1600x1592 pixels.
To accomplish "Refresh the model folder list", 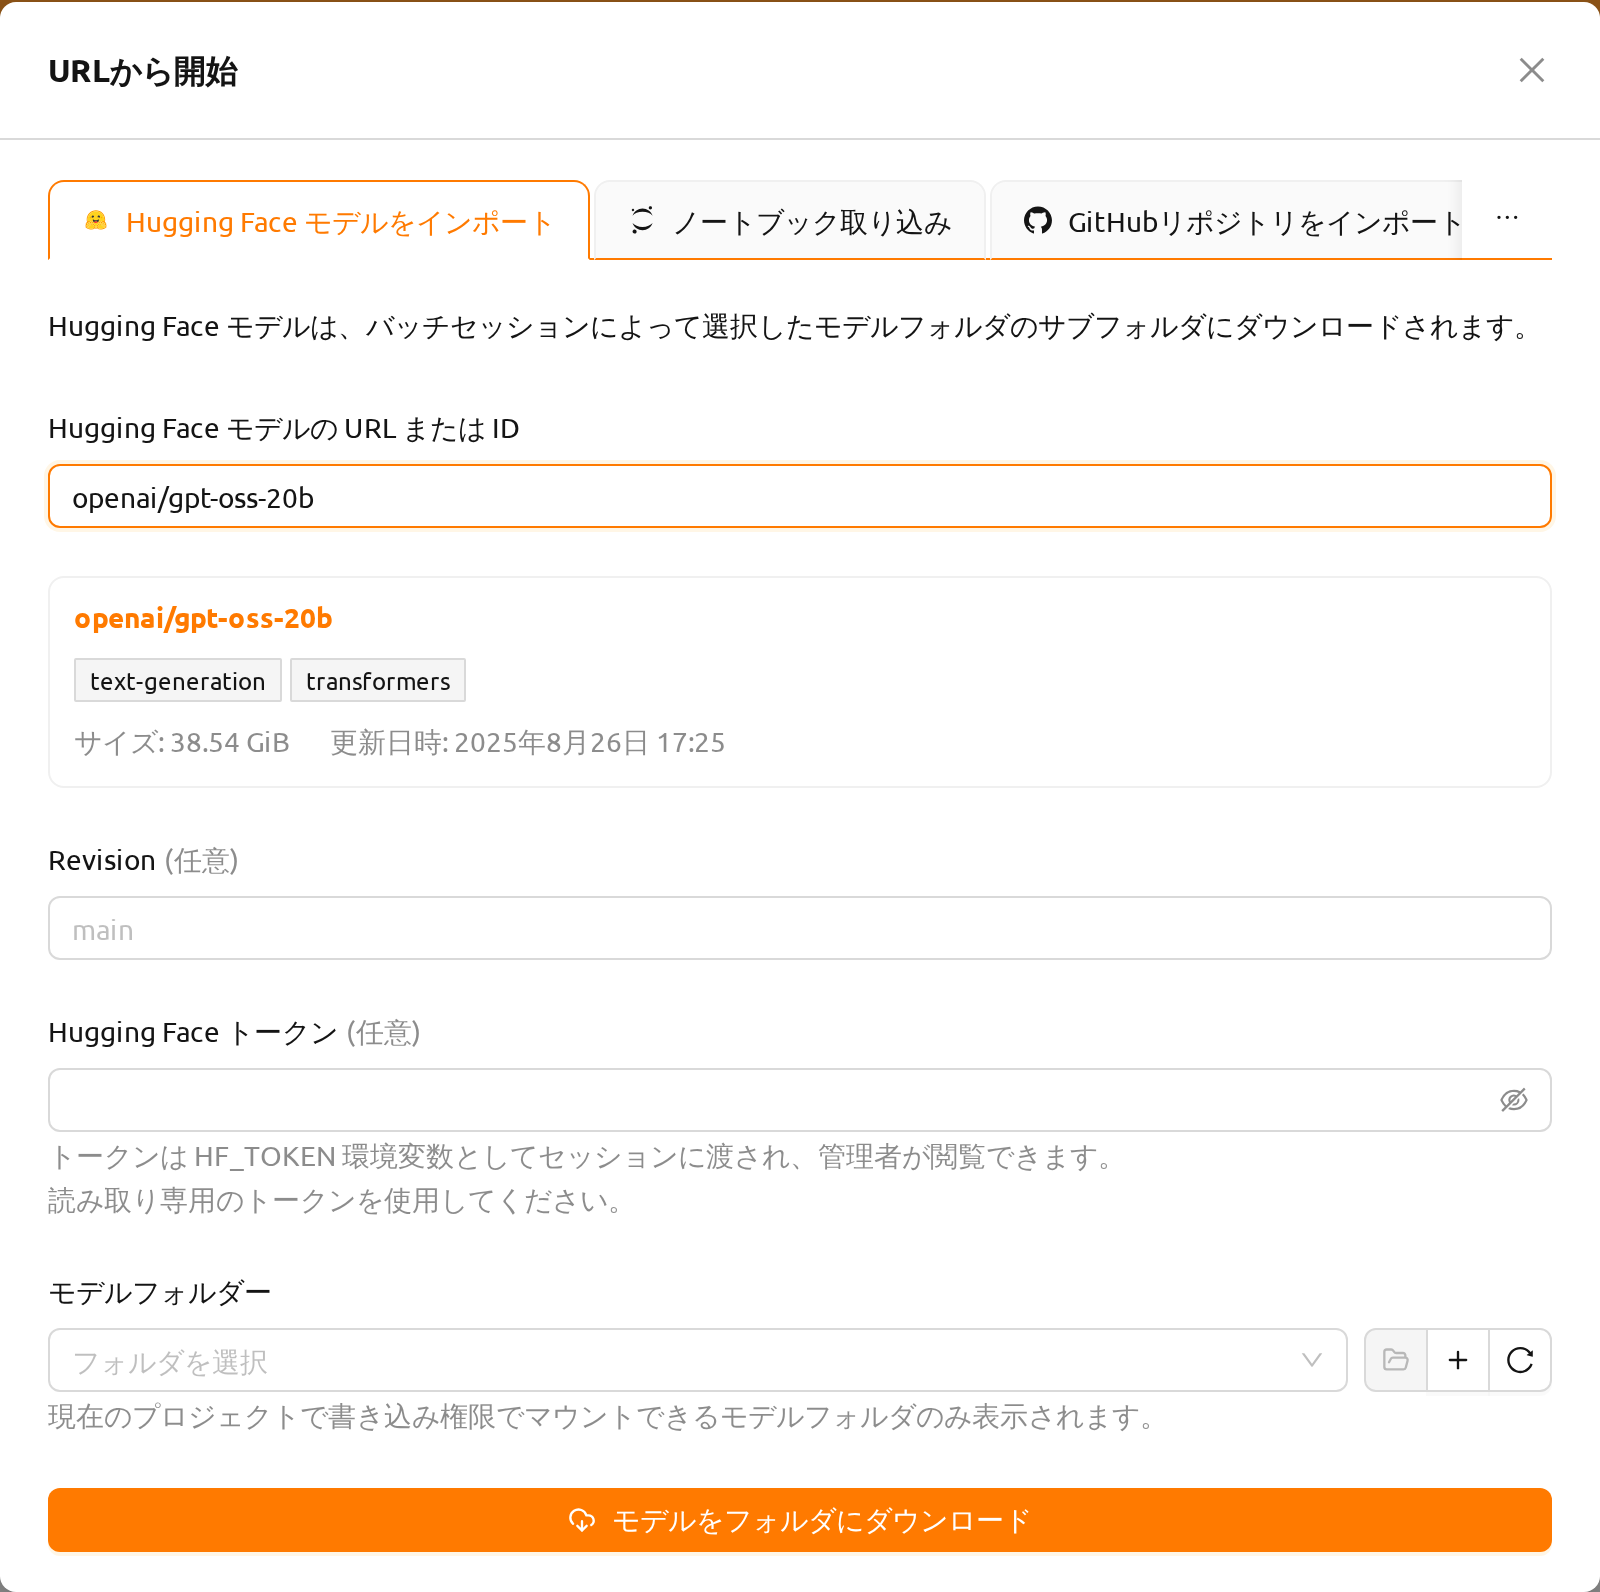I will click(1520, 1360).
